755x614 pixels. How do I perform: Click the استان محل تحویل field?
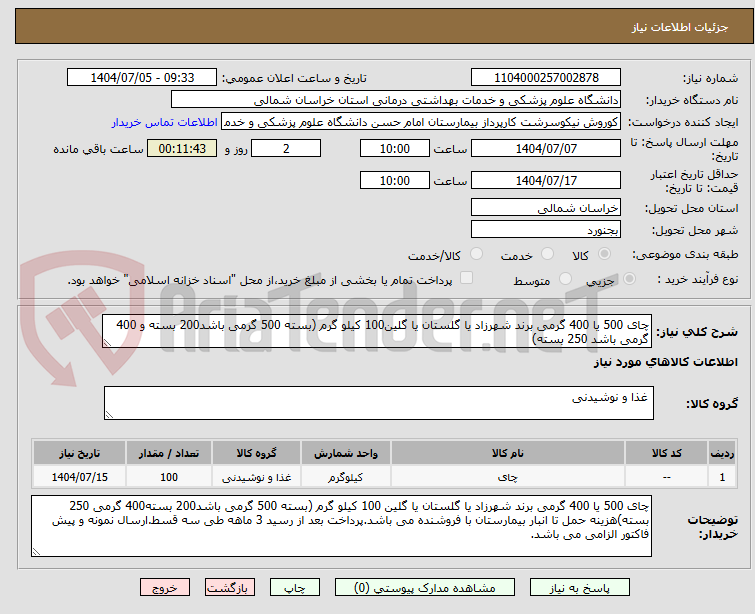click(546, 208)
